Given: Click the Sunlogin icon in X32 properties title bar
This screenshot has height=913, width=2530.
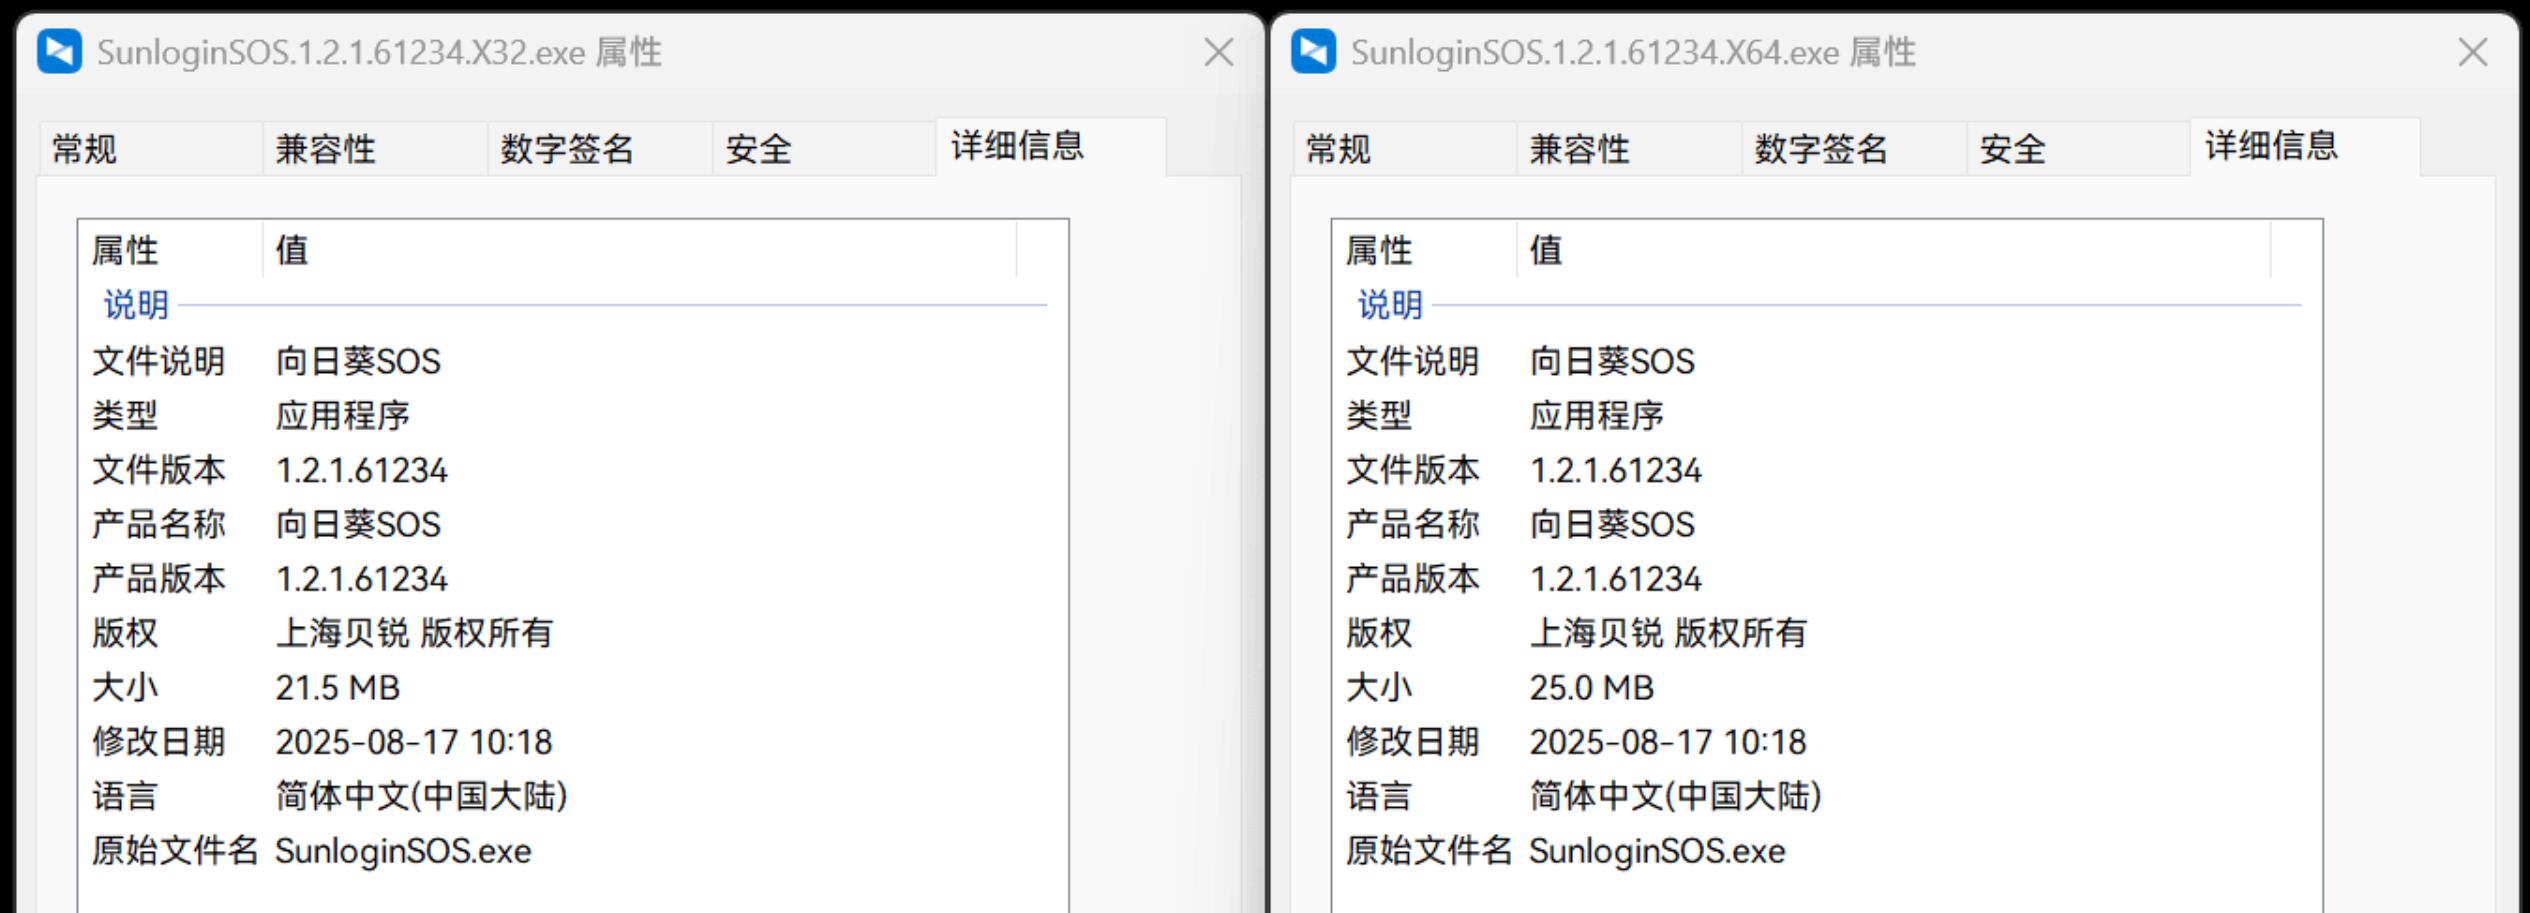Looking at the screenshot, I should click(x=59, y=52).
